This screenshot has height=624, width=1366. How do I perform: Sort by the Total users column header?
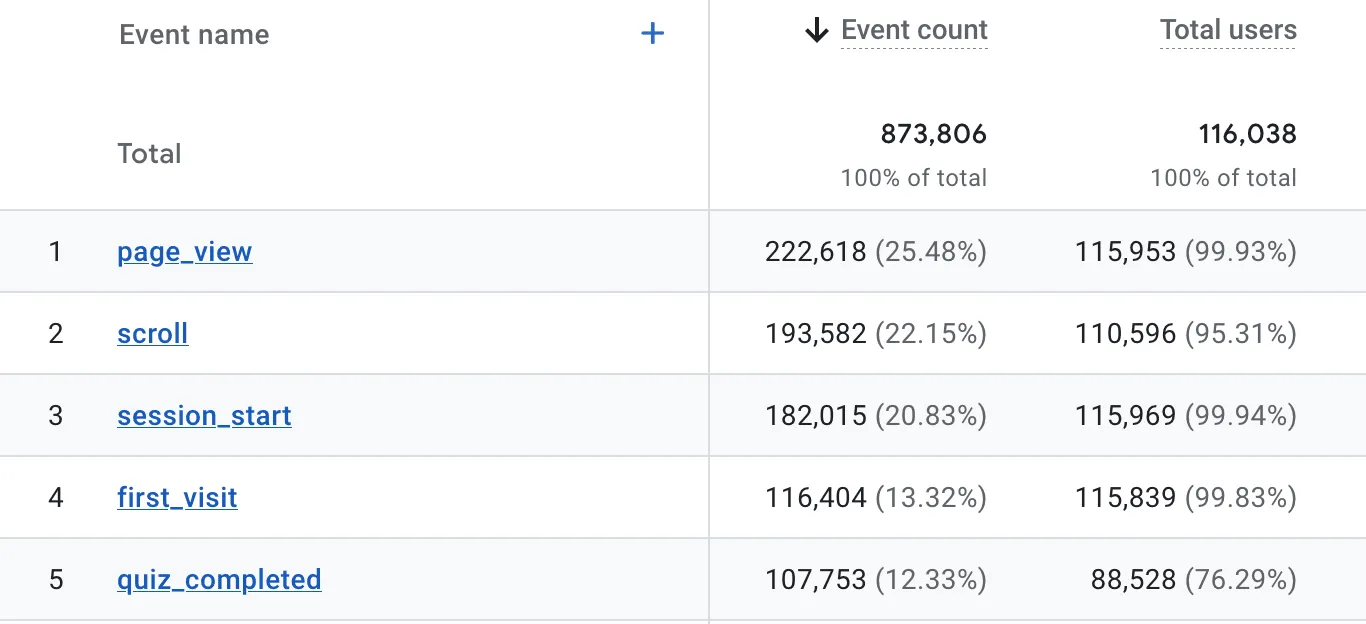pos(1228,31)
